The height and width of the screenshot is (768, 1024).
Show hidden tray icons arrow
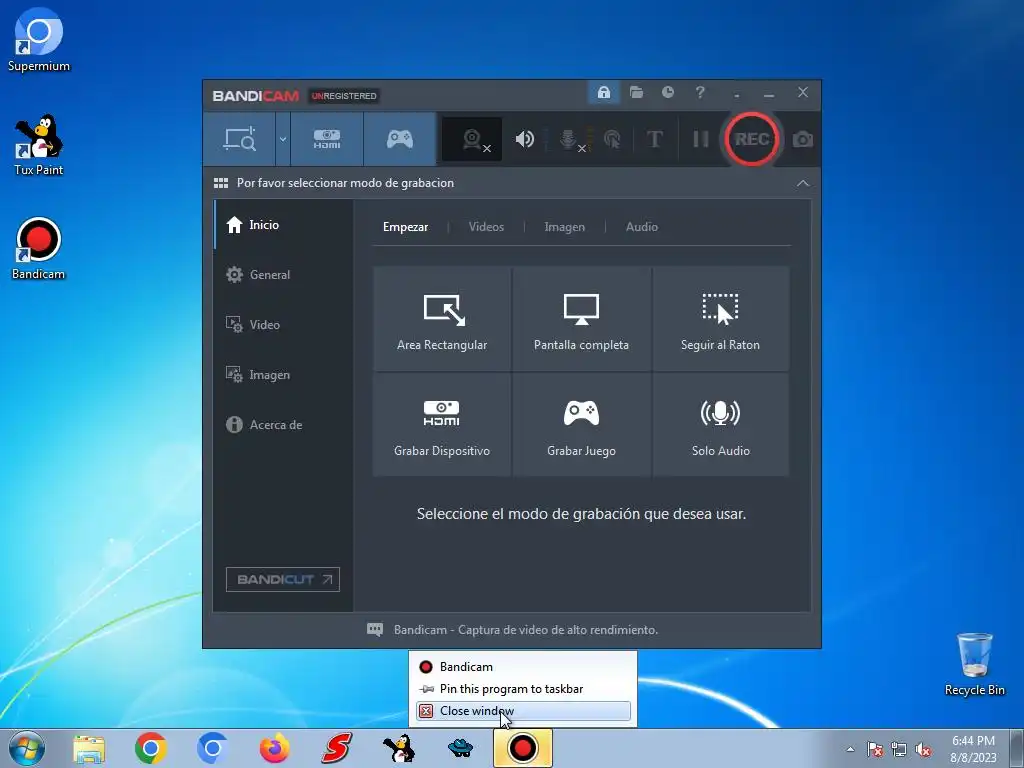point(850,749)
